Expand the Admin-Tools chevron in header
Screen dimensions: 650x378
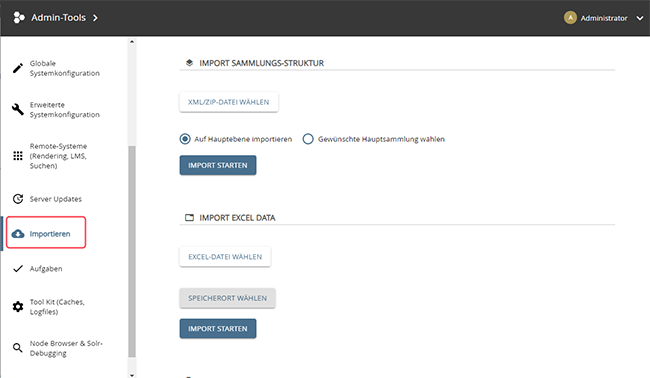(95, 18)
